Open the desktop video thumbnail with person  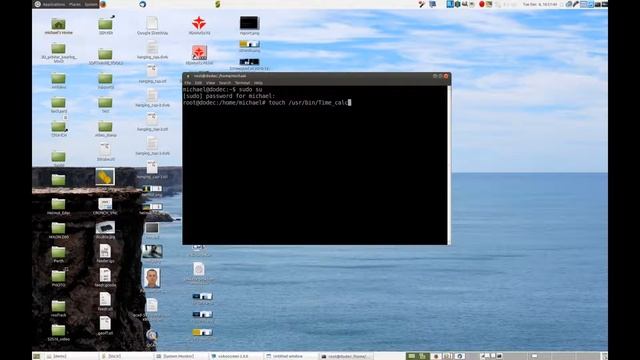point(152,251)
